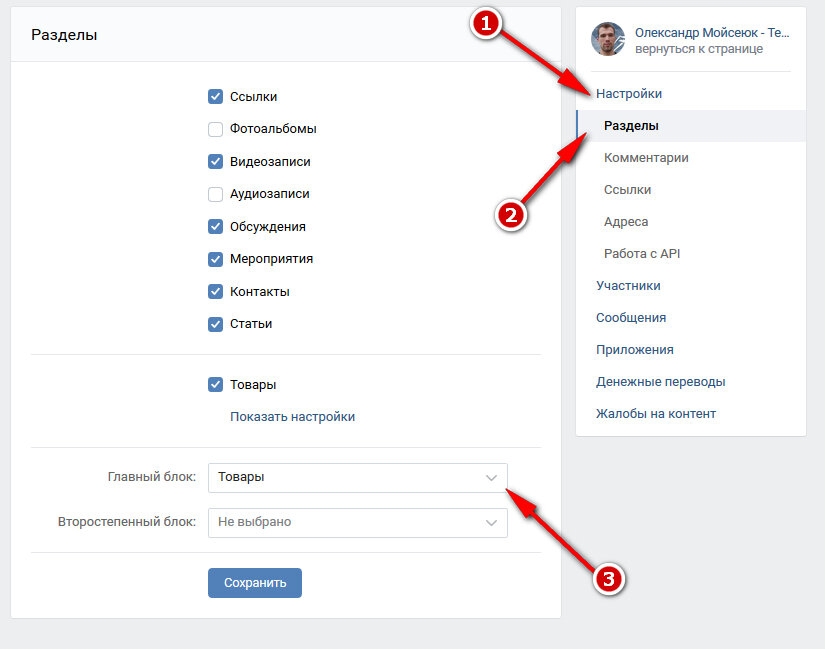
Task: Disable the Статьи checkbox
Action: [215, 324]
